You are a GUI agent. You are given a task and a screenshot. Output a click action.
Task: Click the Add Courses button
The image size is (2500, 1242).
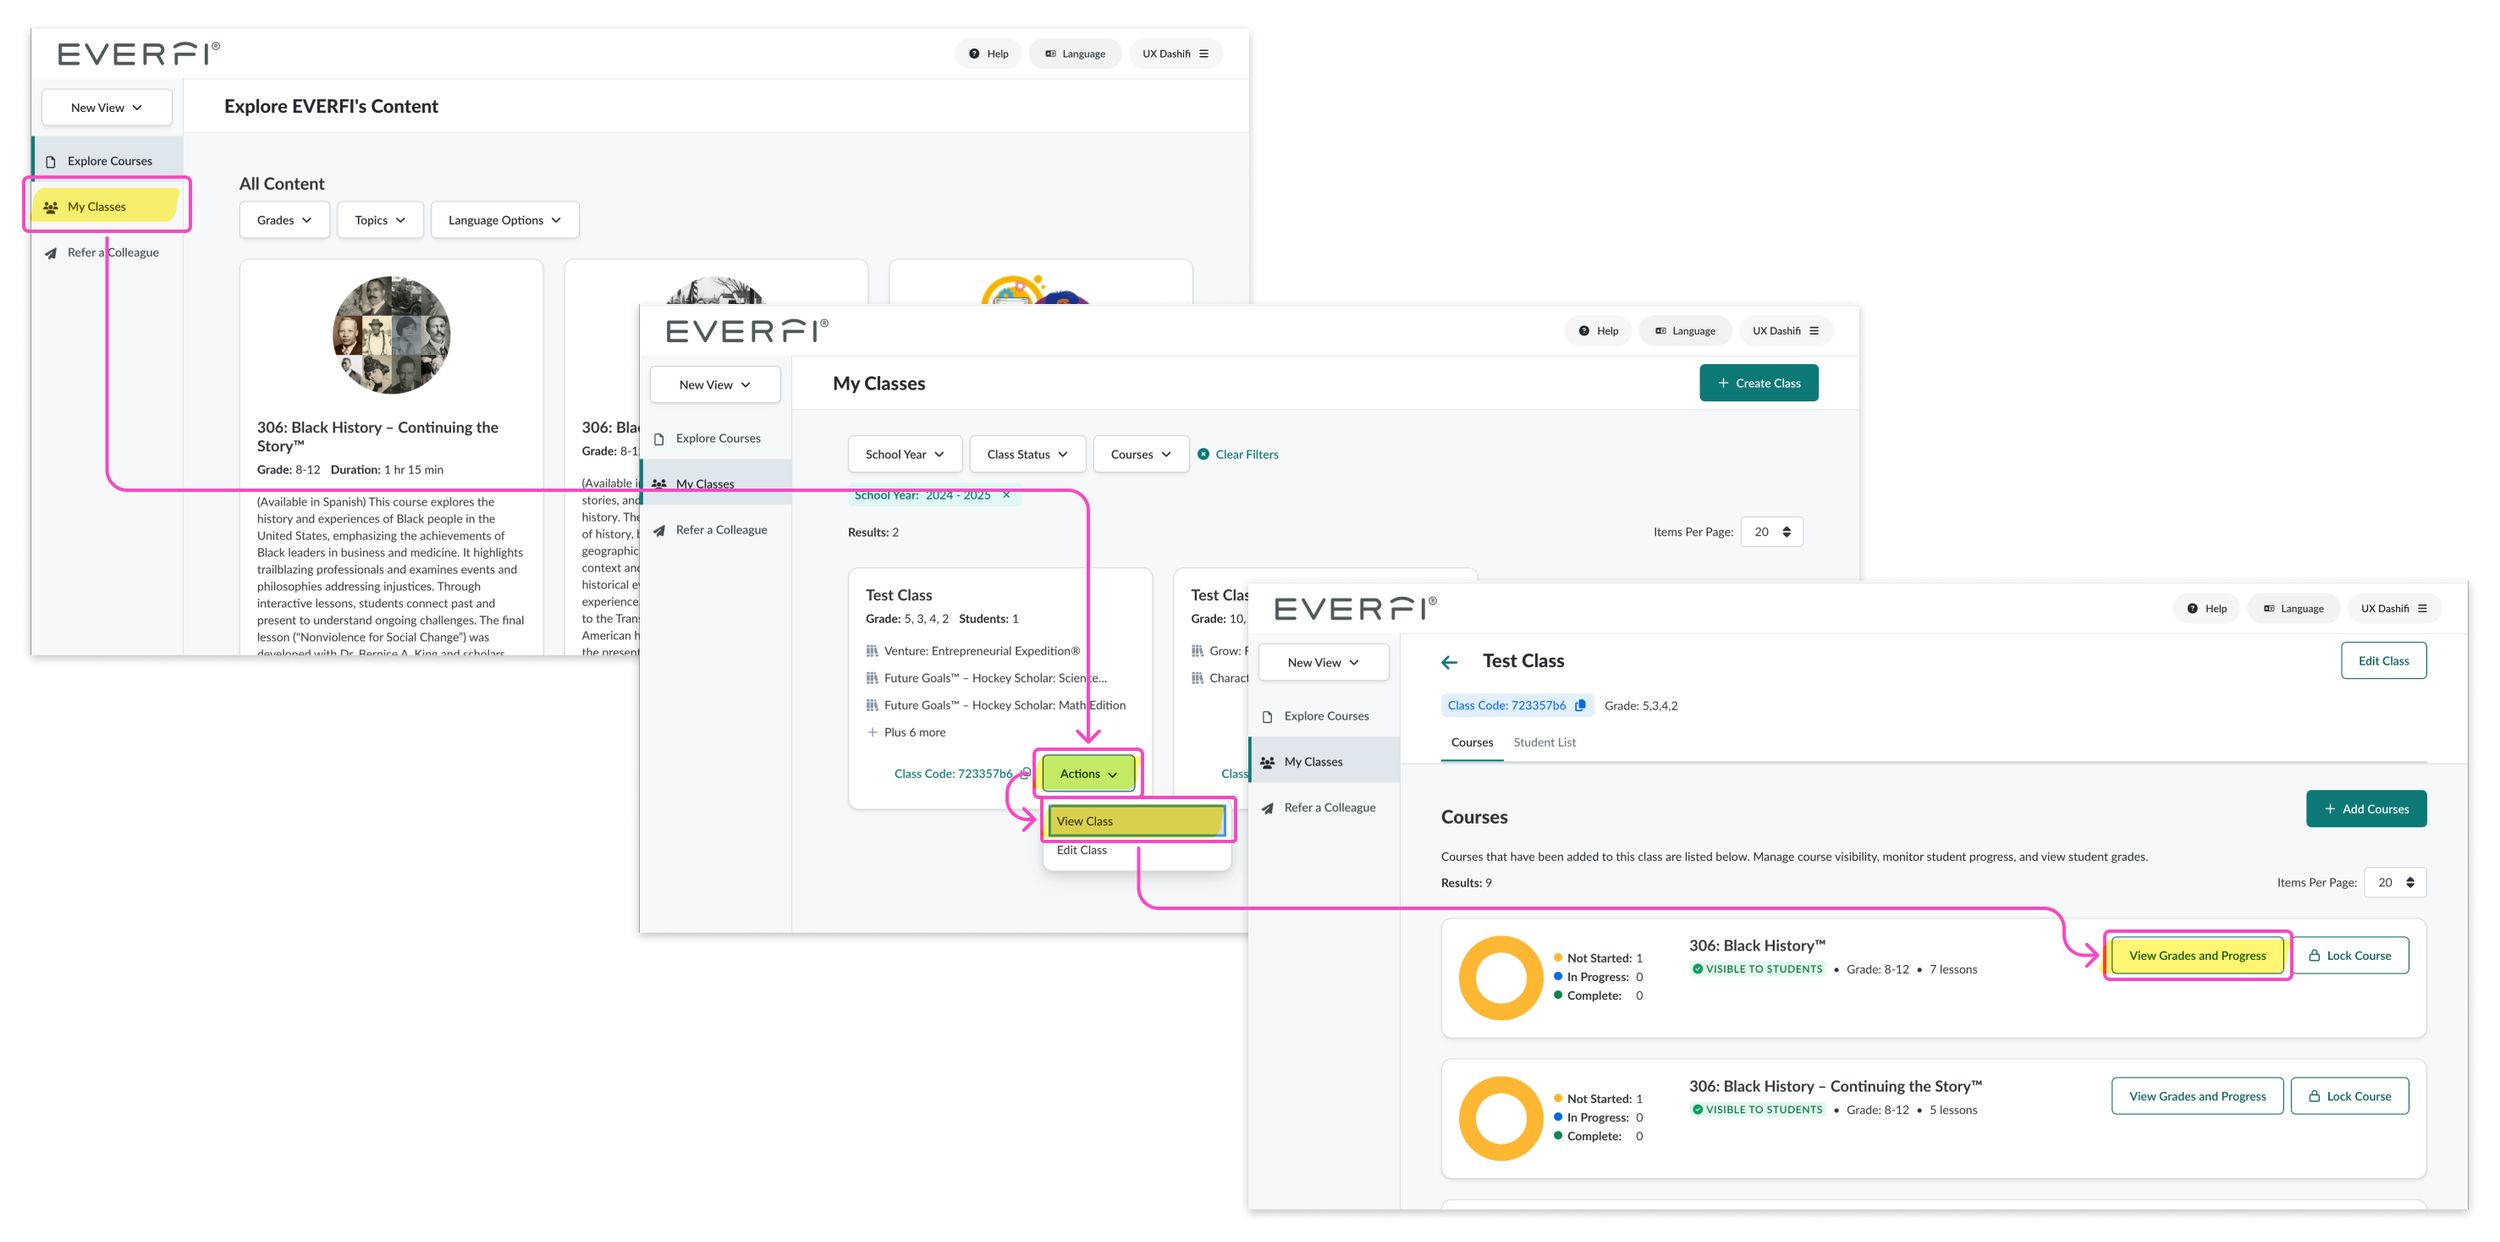2365,809
